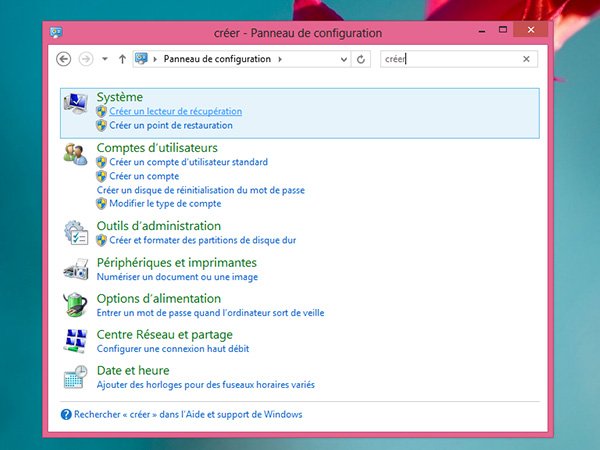Screen dimensions: 600x450
Task: Close the Panneau de configuration window
Action: [531, 29]
